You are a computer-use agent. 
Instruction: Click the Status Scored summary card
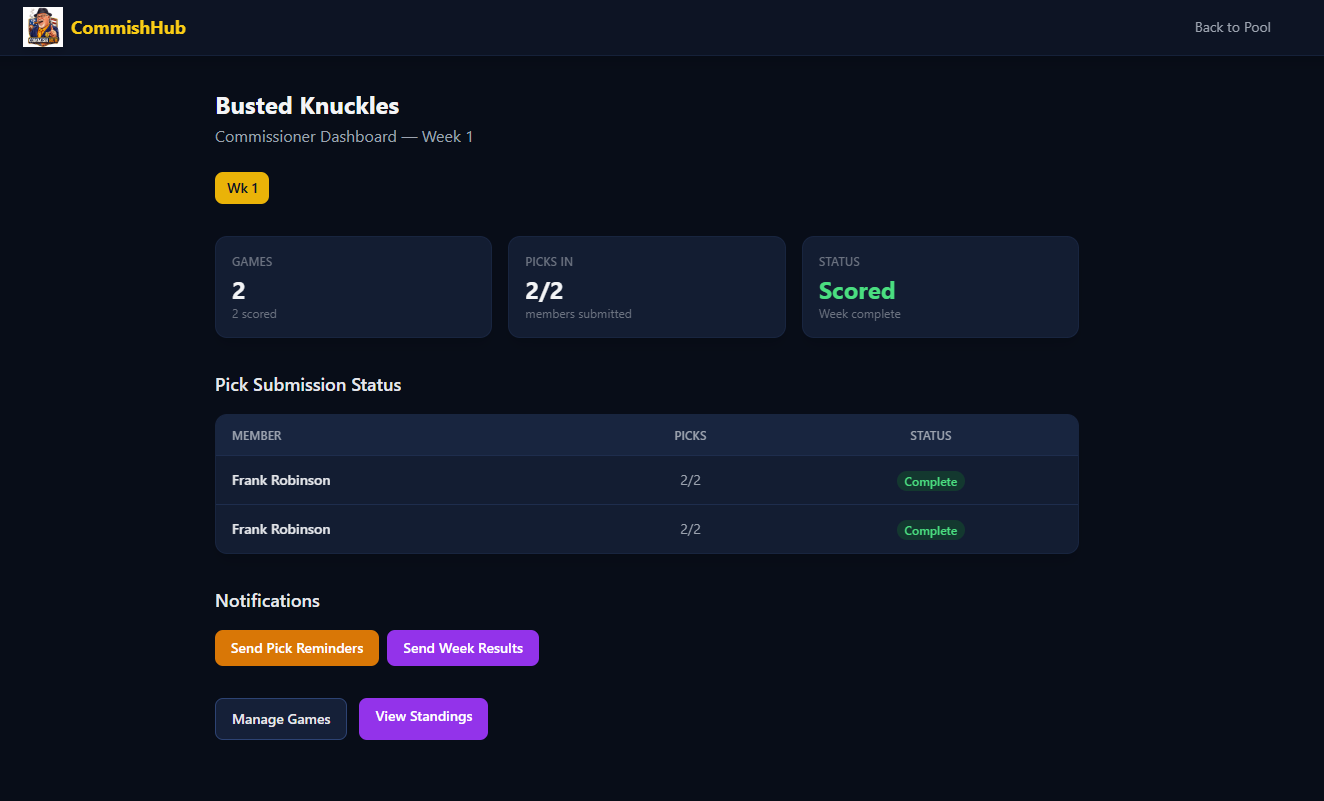(940, 287)
